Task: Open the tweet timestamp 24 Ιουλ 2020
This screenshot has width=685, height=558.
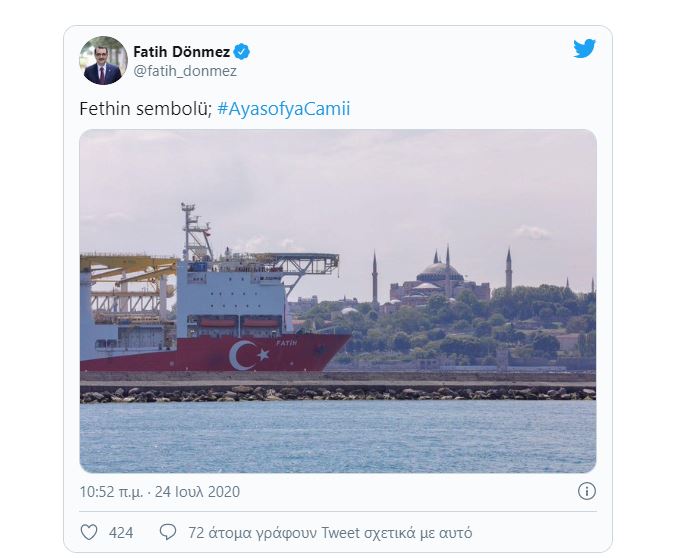Action: (x=197, y=492)
